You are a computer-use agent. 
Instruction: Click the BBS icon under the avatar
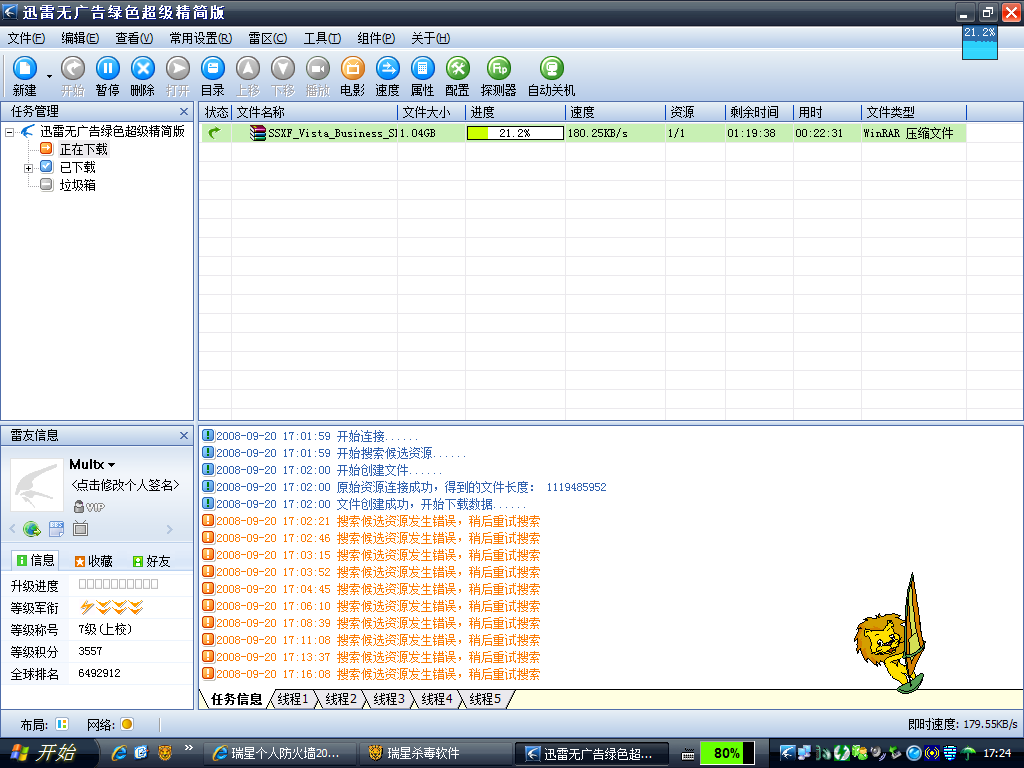pos(57,528)
